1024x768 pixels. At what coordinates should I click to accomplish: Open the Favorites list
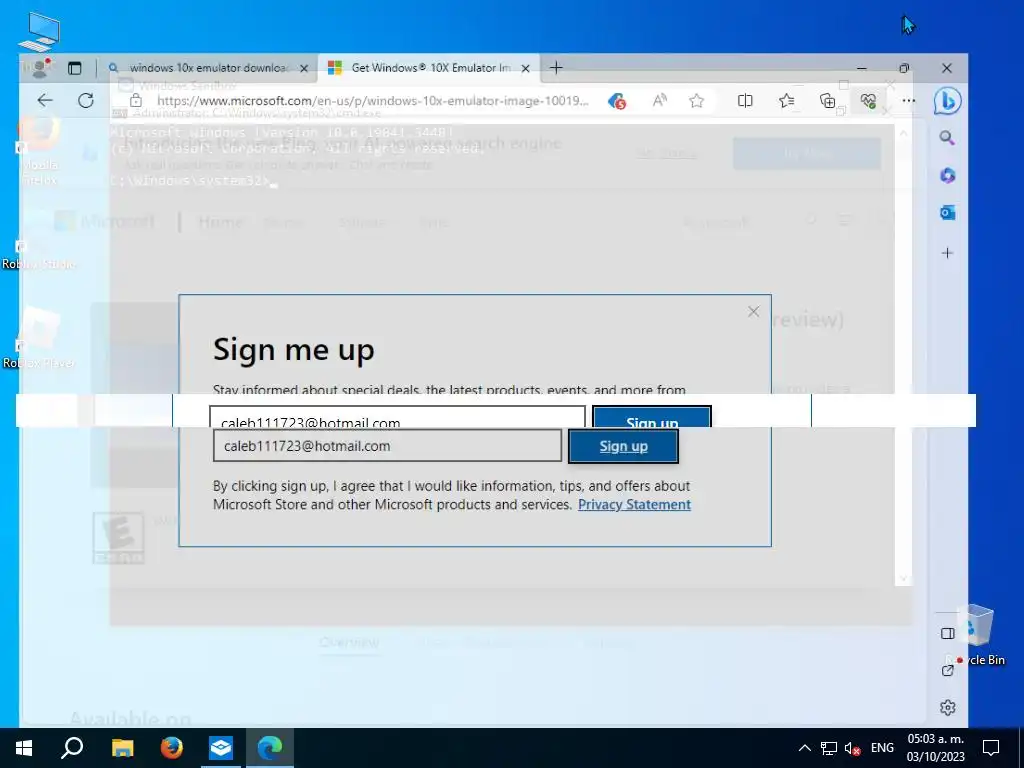coord(786,101)
